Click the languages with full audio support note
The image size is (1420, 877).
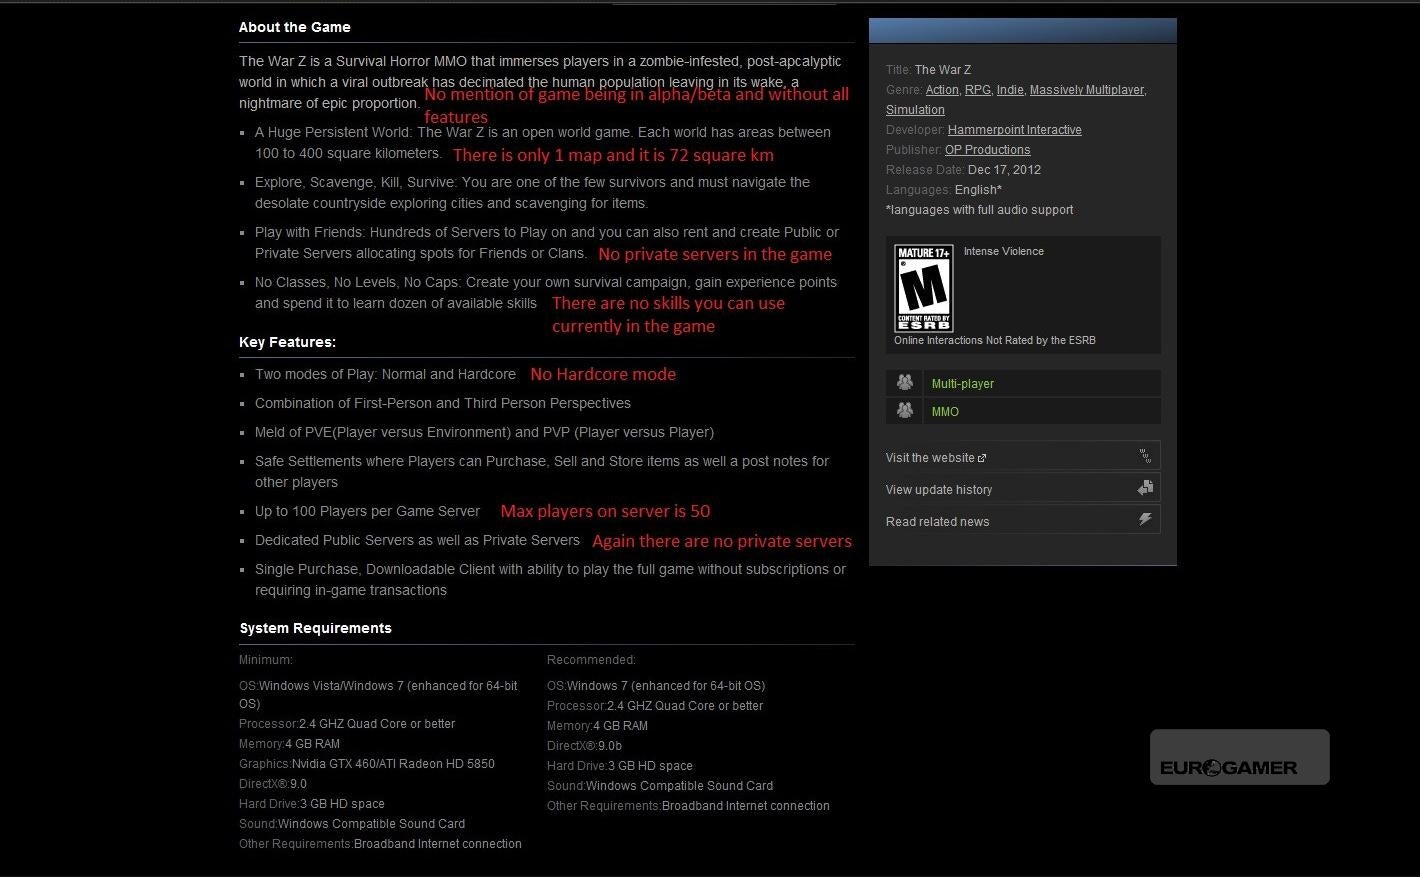point(980,210)
